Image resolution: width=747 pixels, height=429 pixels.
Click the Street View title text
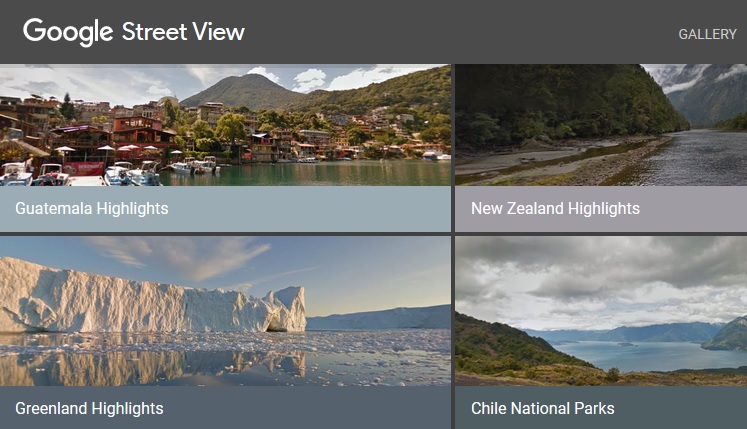(x=183, y=32)
